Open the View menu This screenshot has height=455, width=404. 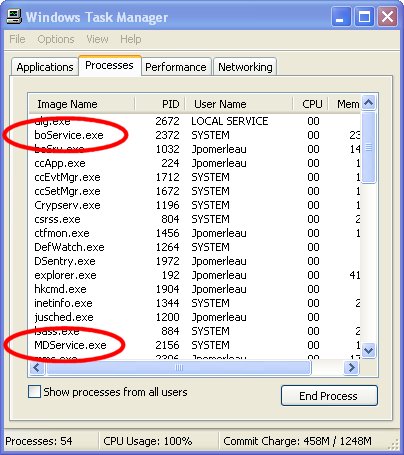click(97, 39)
